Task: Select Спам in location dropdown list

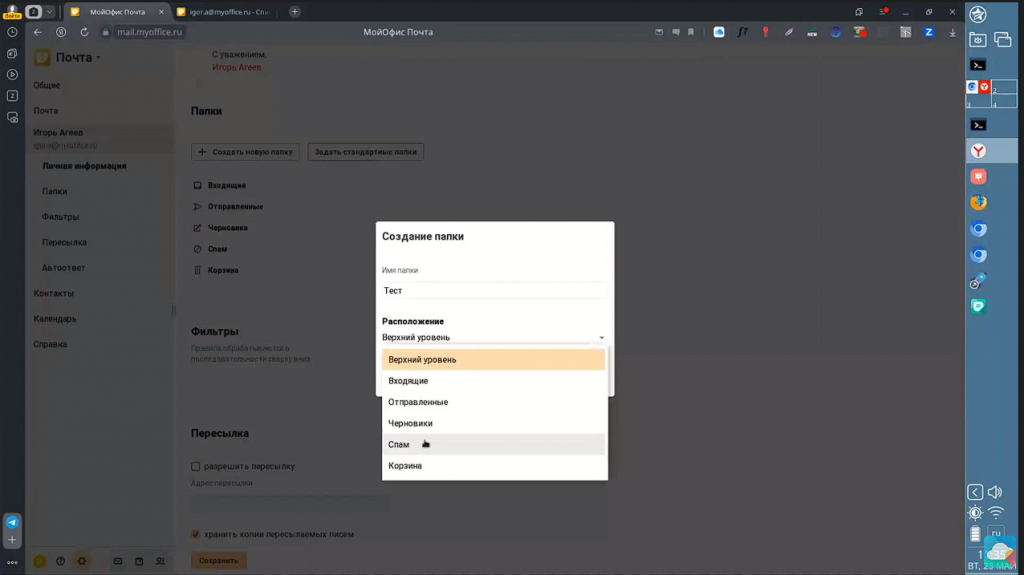Action: coord(493,444)
